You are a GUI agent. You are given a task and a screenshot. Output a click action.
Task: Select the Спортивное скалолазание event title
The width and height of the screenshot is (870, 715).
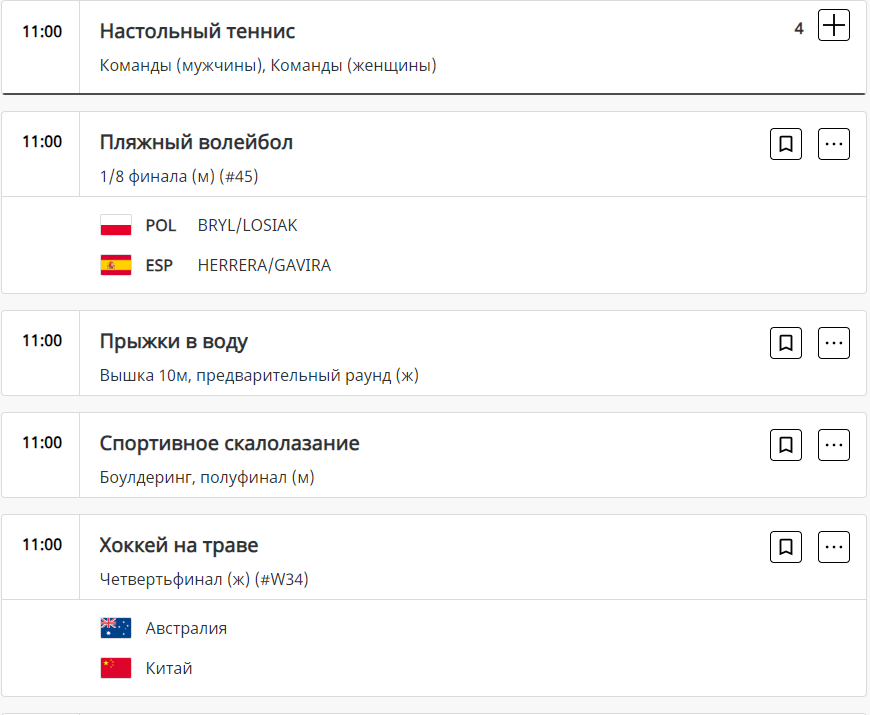(x=229, y=443)
